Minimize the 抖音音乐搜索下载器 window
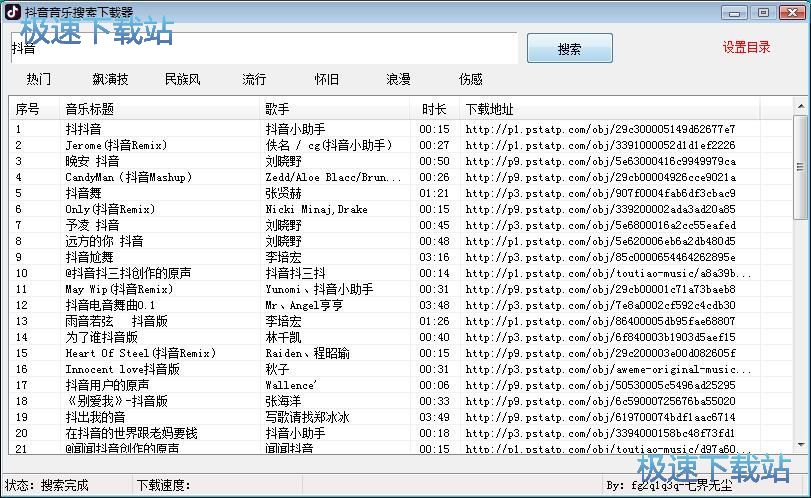The width and height of the screenshot is (811, 498). pyautogui.click(x=734, y=12)
